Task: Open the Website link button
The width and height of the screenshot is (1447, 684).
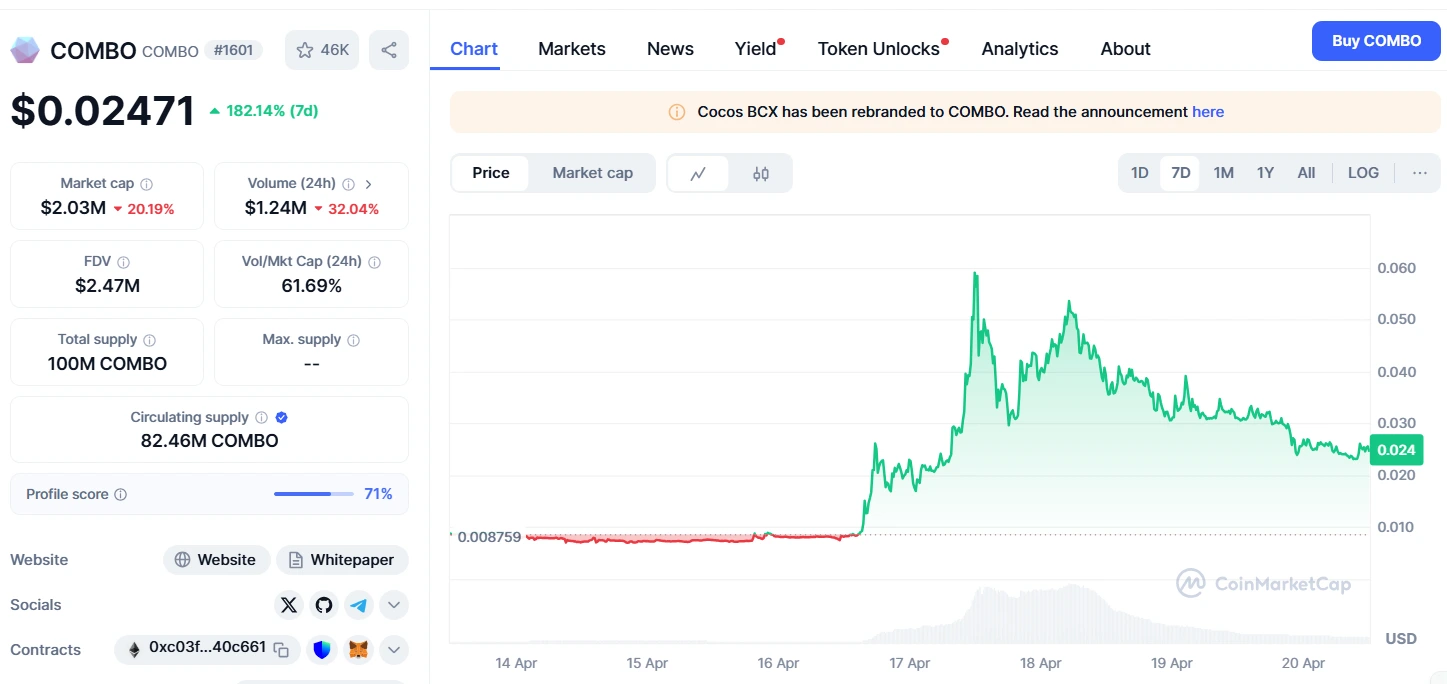Action: tap(216, 560)
